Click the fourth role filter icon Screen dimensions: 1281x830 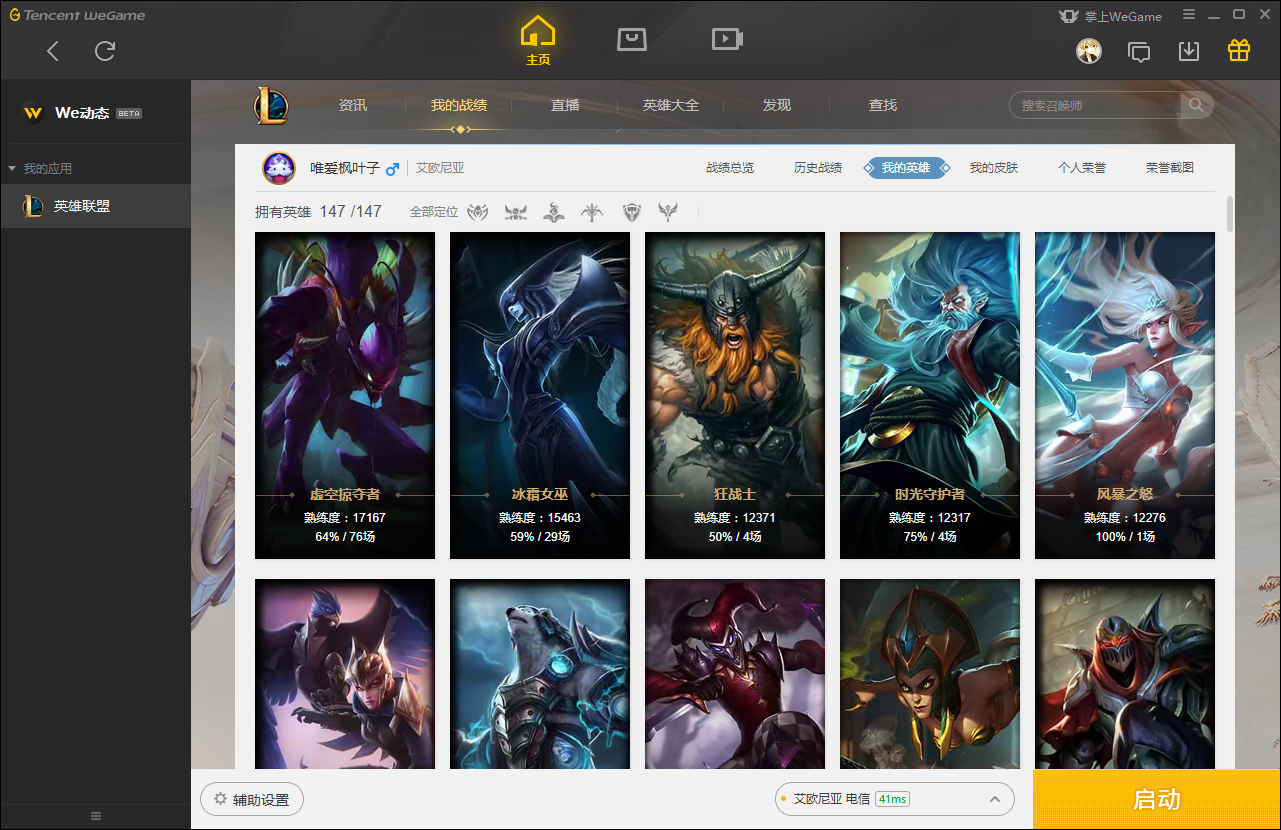point(593,212)
